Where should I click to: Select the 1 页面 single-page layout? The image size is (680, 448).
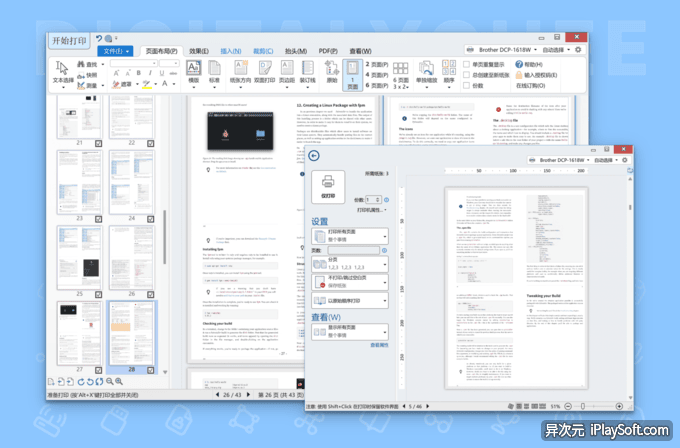[x=353, y=75]
